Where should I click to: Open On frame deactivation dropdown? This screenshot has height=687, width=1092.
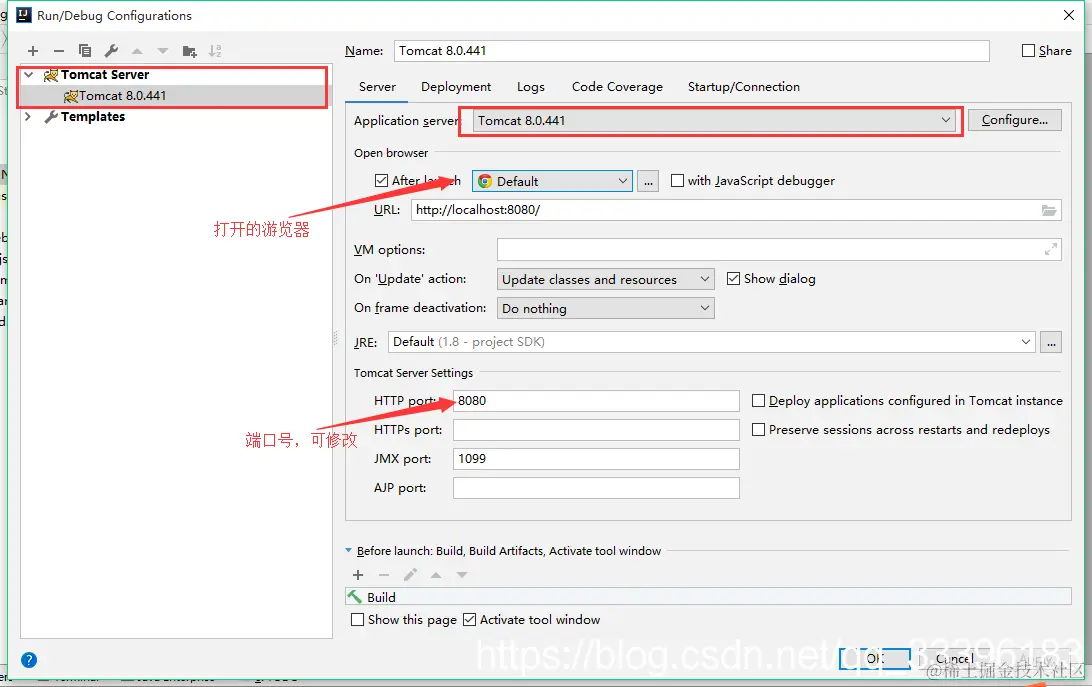click(606, 309)
